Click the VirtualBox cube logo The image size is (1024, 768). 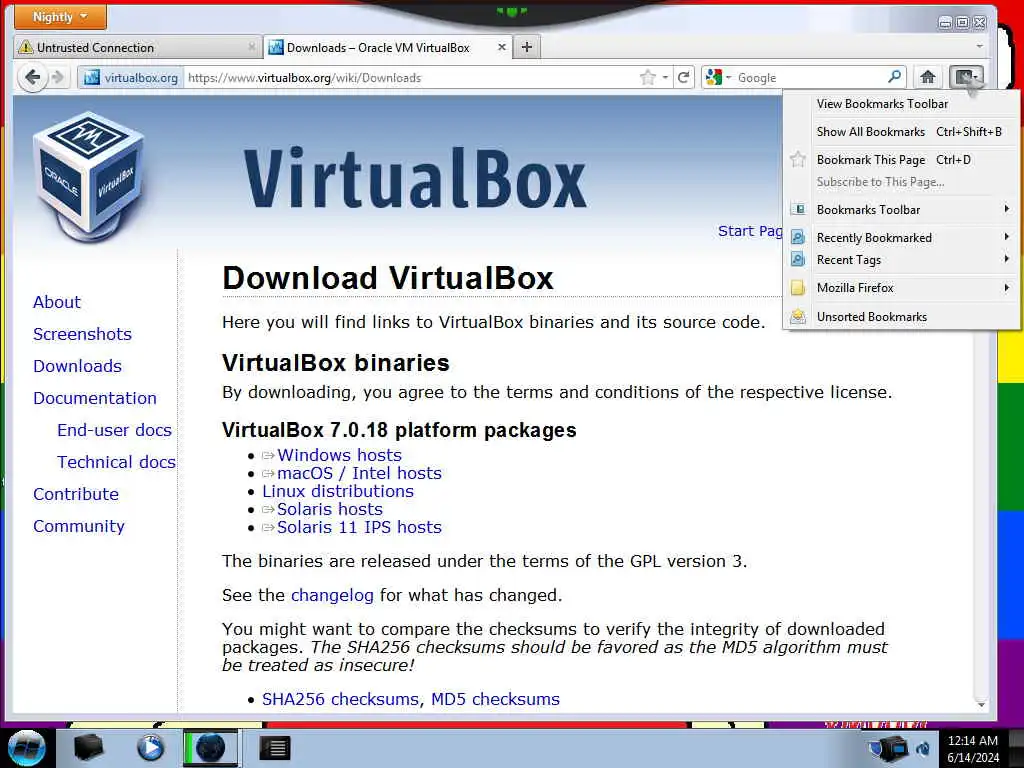tap(89, 175)
